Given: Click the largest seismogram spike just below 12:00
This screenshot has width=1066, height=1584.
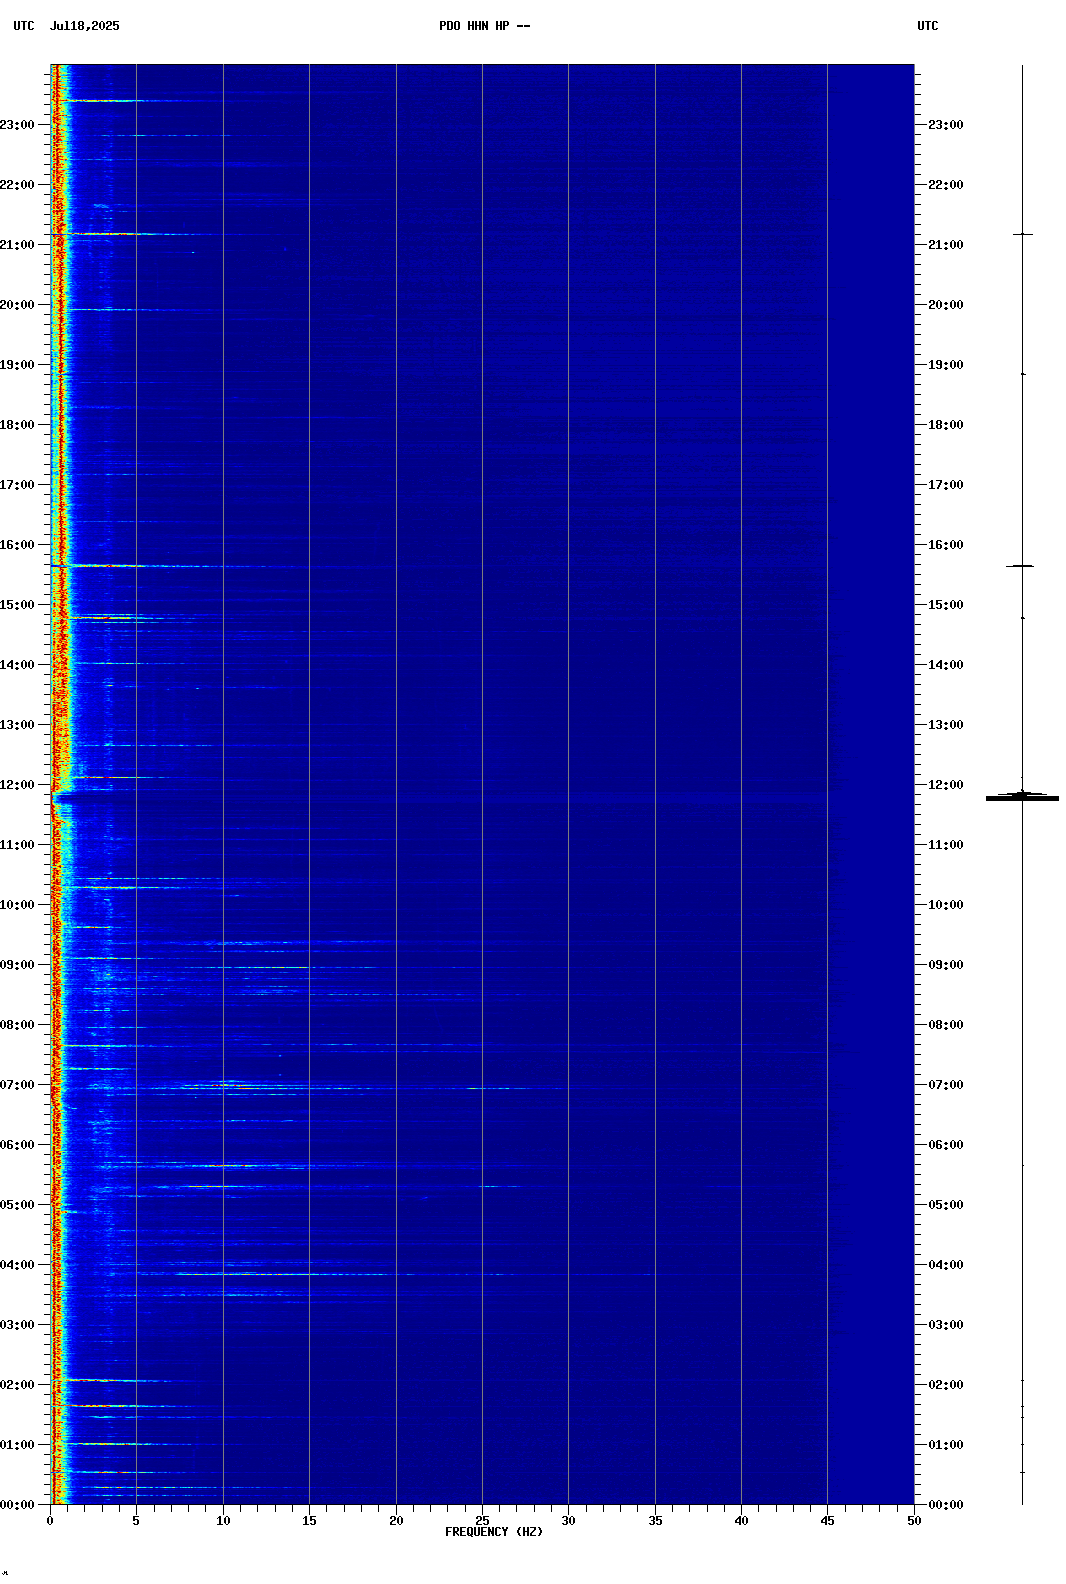Looking at the screenshot, I should click(x=1022, y=797).
